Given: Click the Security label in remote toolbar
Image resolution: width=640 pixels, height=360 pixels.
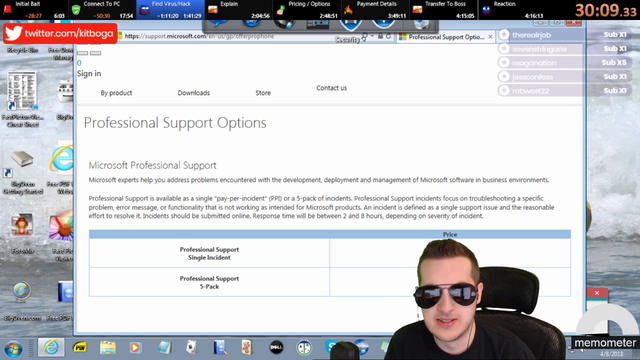Looking at the screenshot, I should 347,40.
